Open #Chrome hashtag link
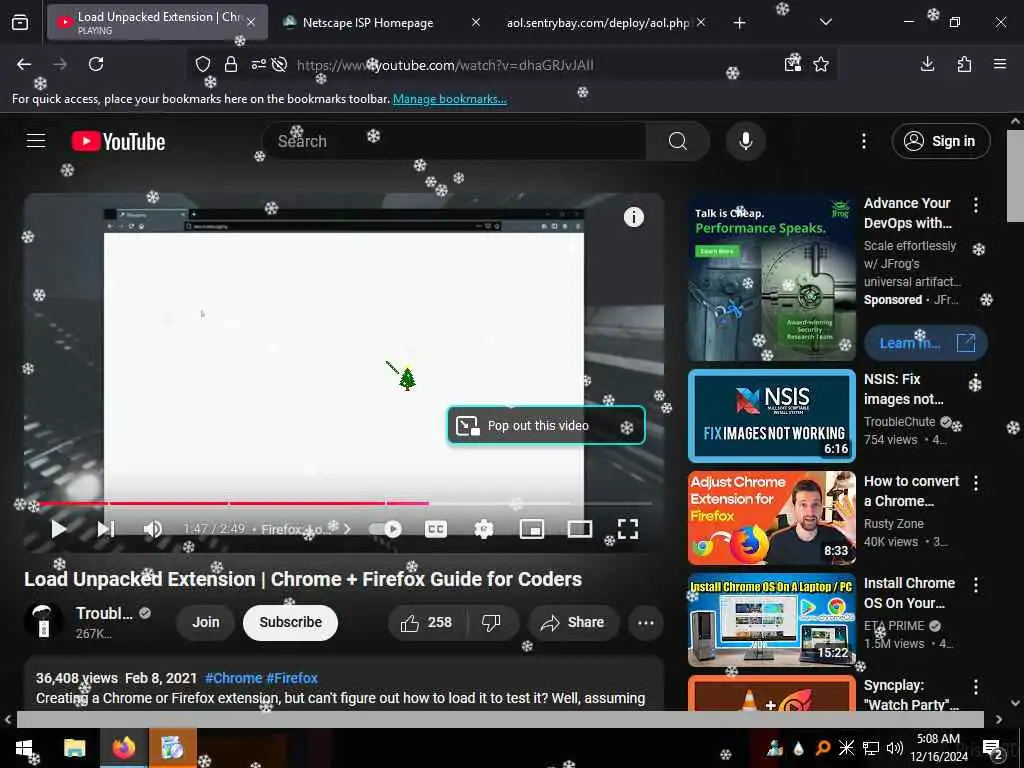1024x768 pixels. coord(233,678)
